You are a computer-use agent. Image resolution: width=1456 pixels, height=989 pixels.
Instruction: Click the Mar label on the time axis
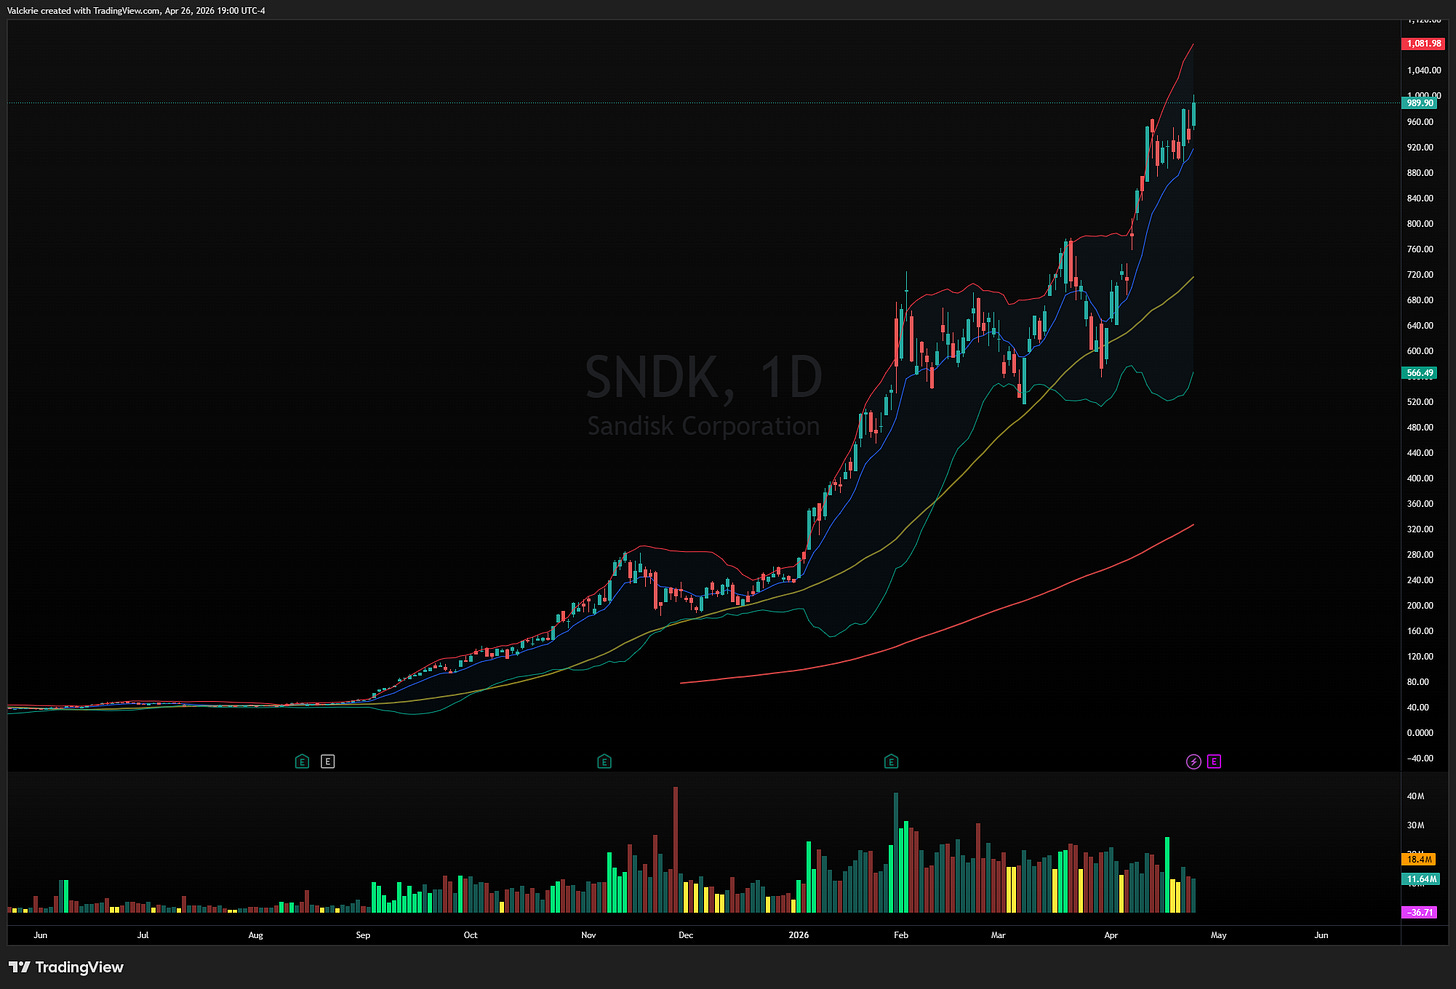coord(998,936)
